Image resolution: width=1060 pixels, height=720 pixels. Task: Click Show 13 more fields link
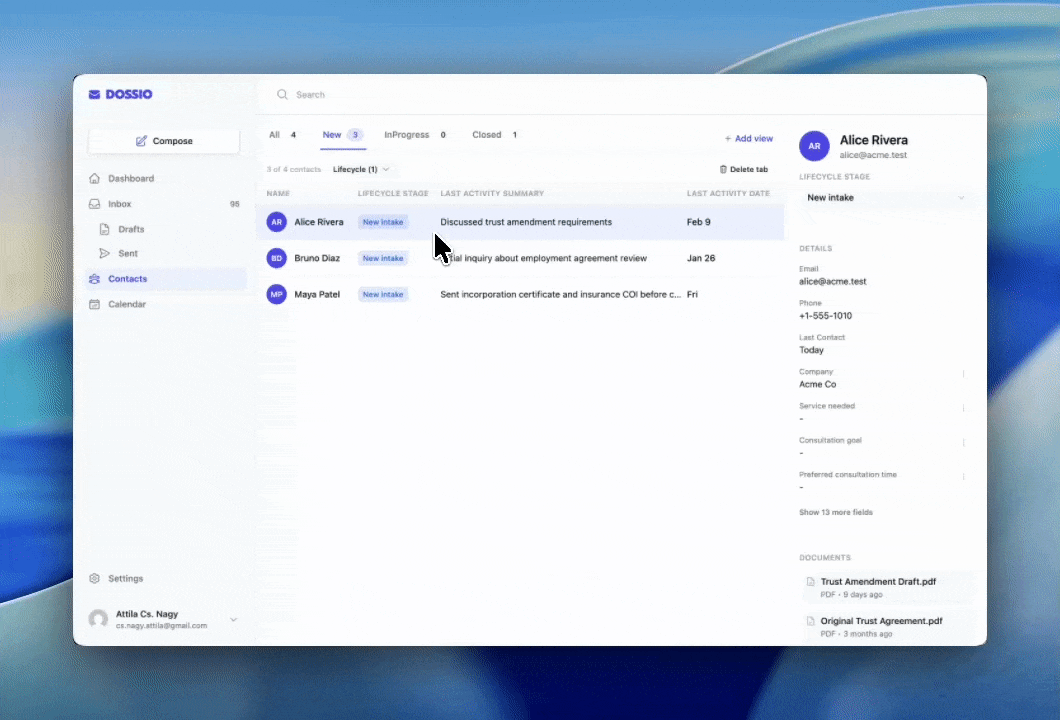[835, 512]
